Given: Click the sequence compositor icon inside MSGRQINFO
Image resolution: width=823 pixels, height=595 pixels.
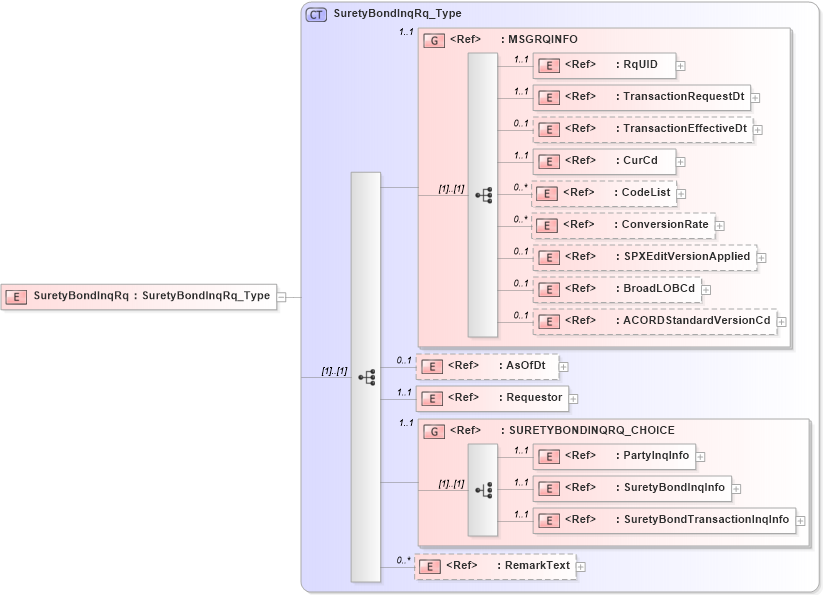Looking at the screenshot, I should 486,194.
